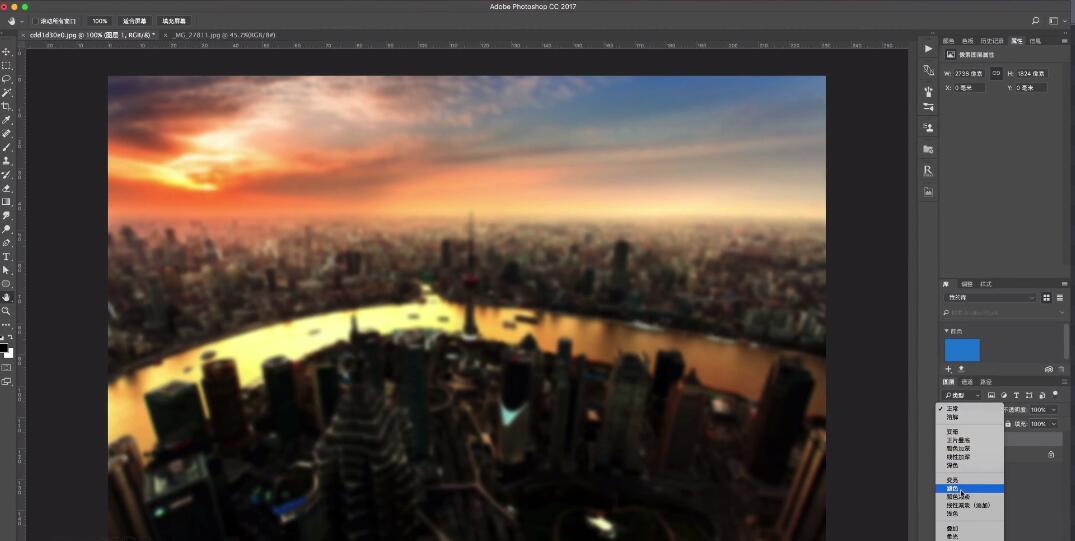Select the Crop tool
The image size is (1075, 541).
coord(7,106)
